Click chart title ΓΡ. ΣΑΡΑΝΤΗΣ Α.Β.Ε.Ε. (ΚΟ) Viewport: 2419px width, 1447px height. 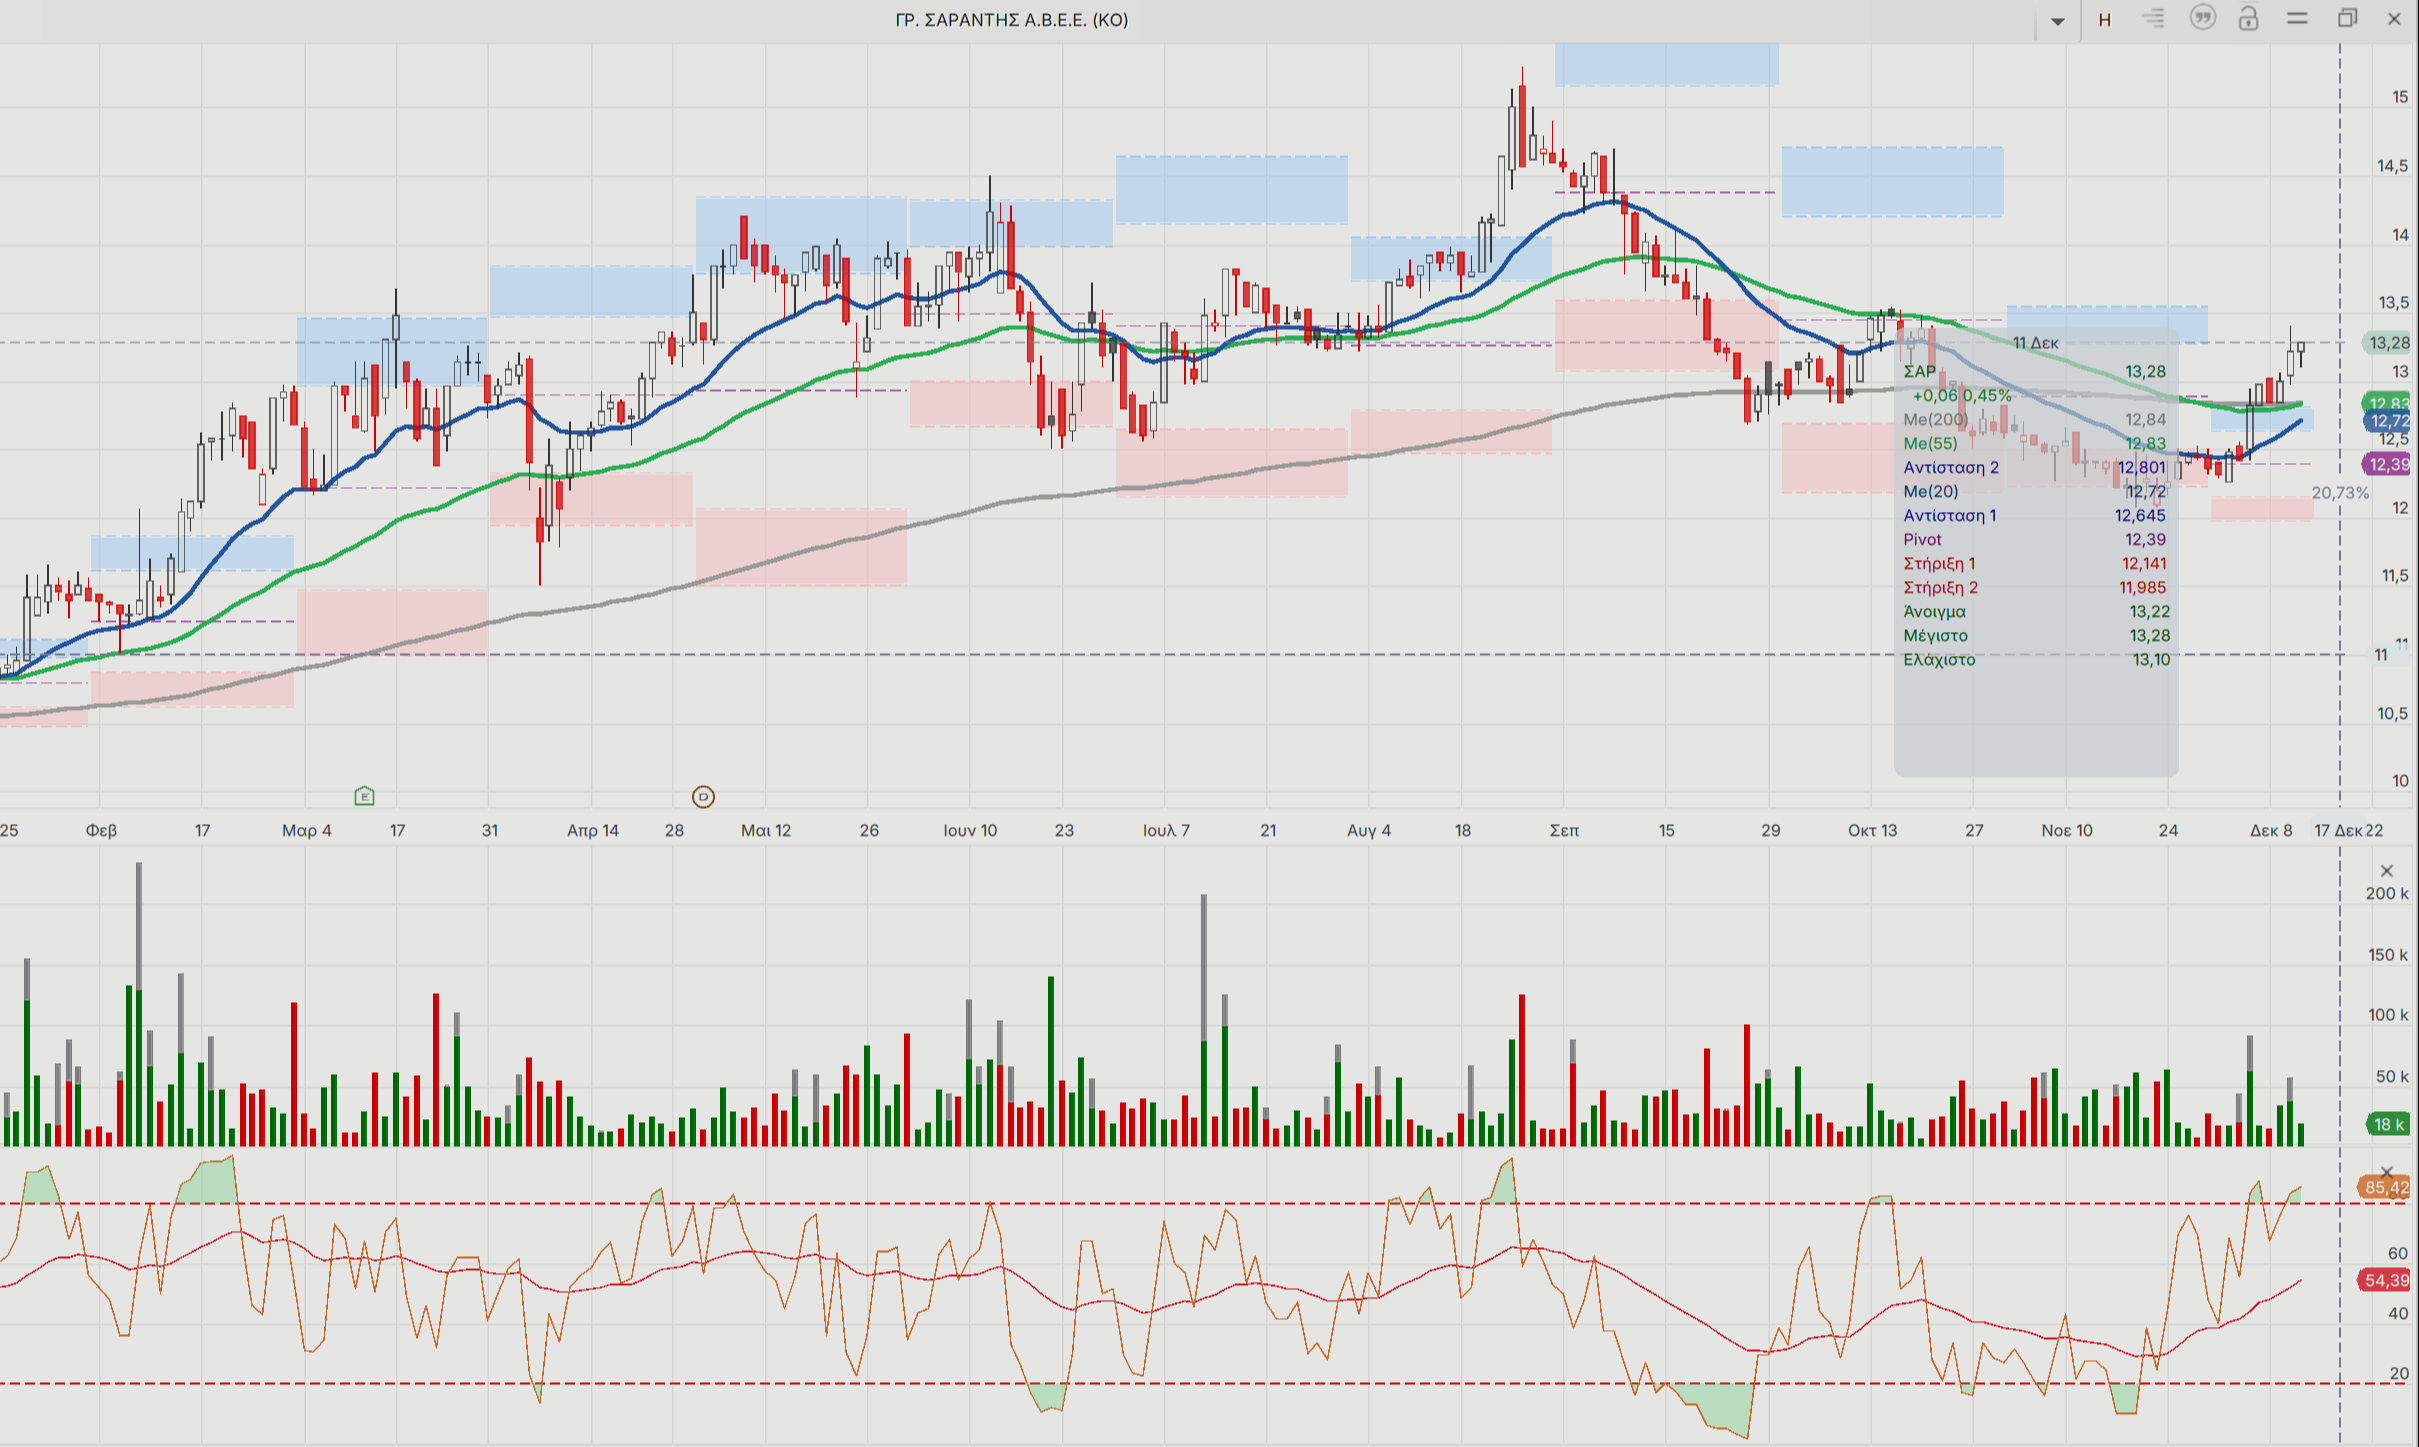click(x=1011, y=20)
